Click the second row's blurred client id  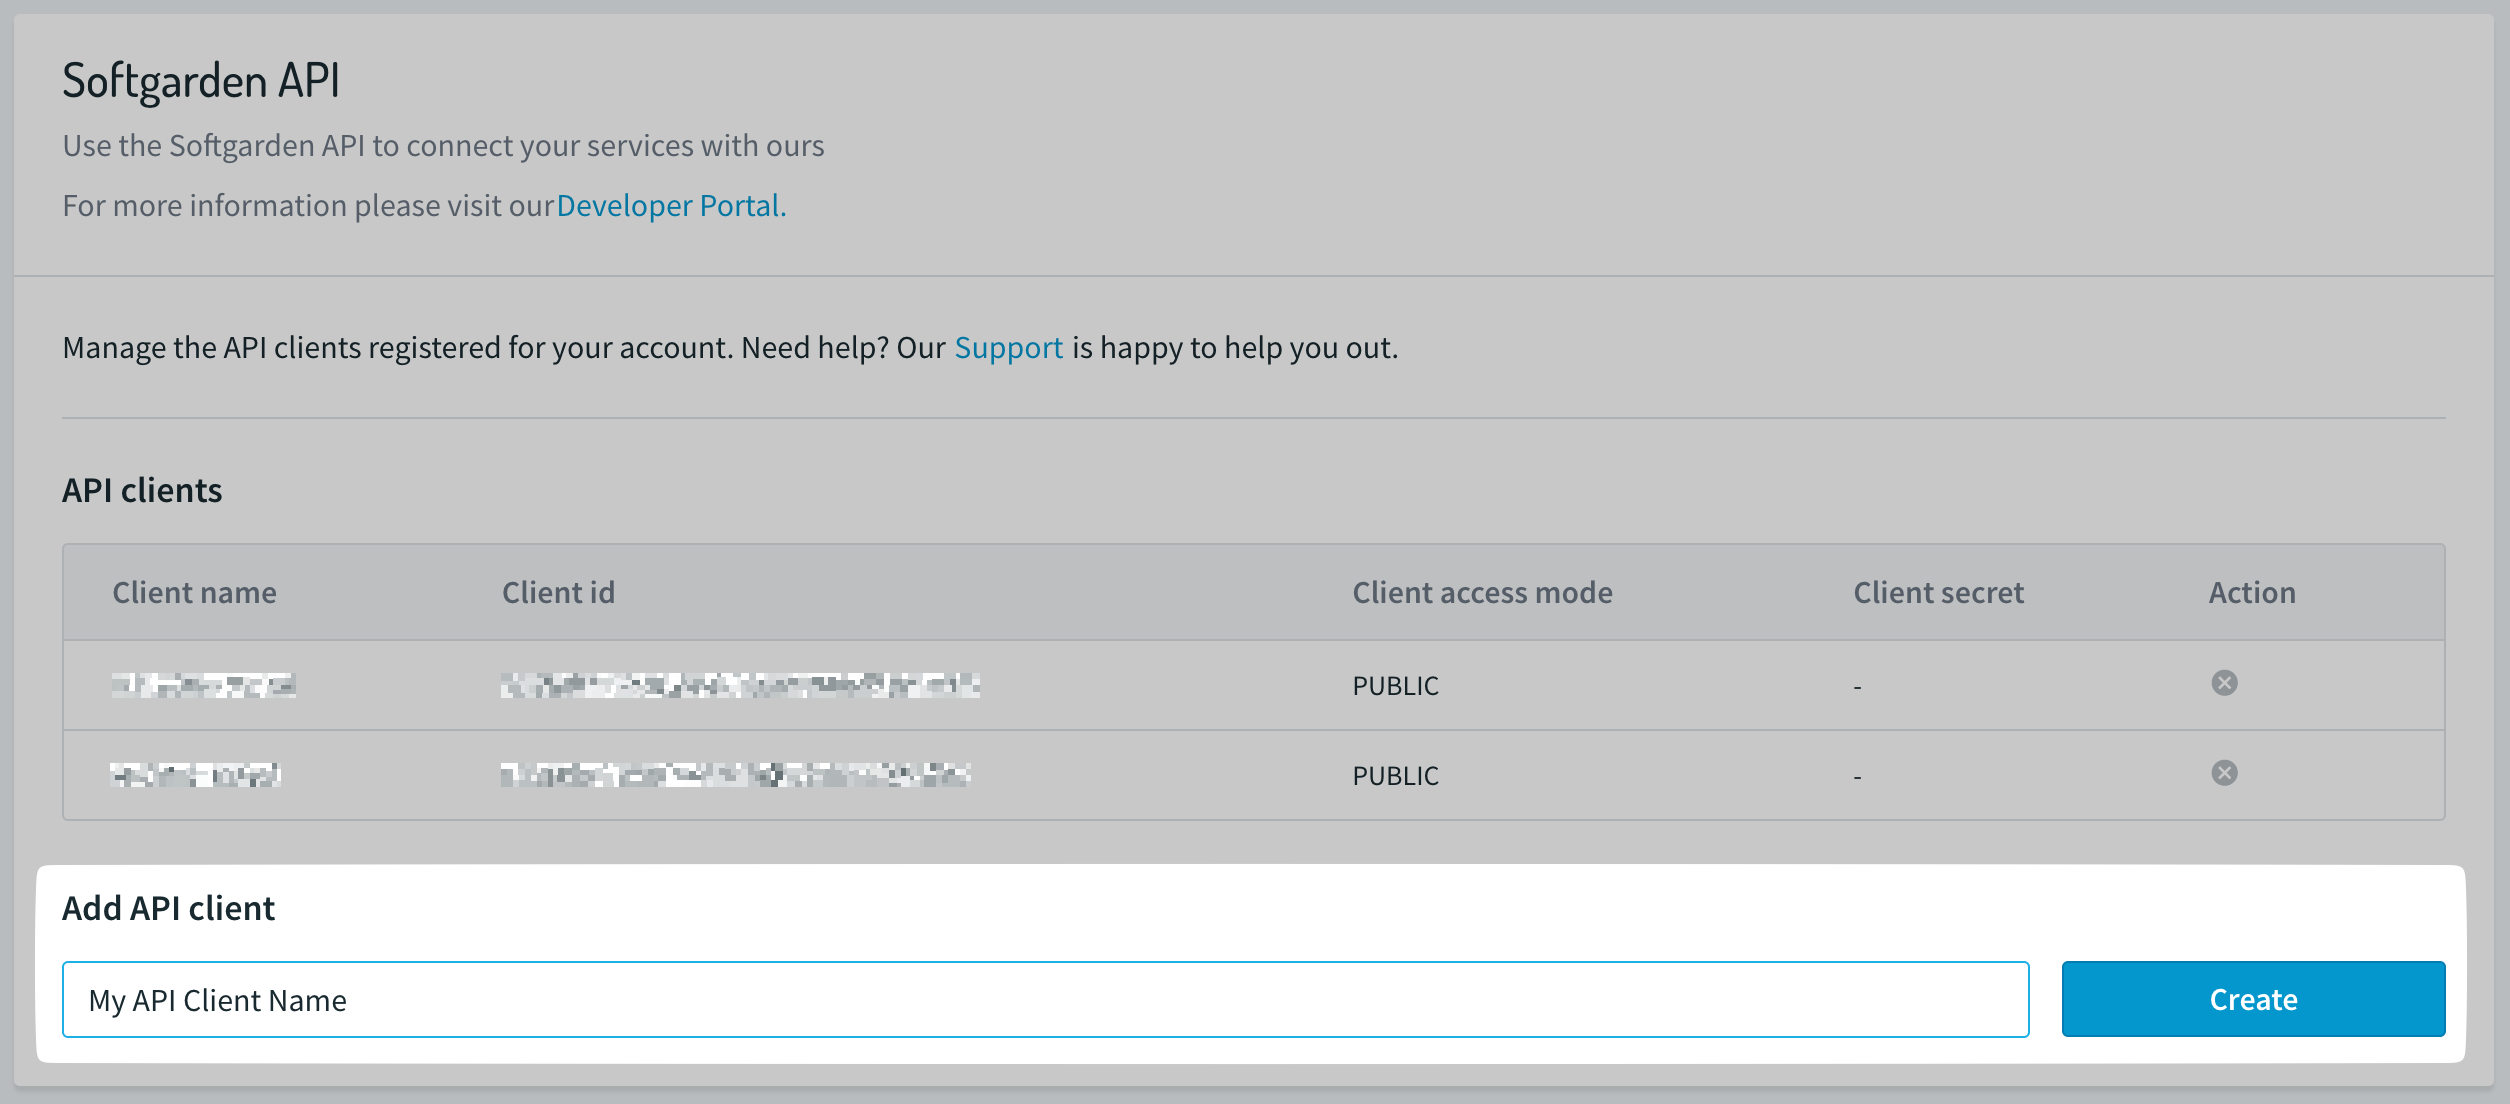735,775
